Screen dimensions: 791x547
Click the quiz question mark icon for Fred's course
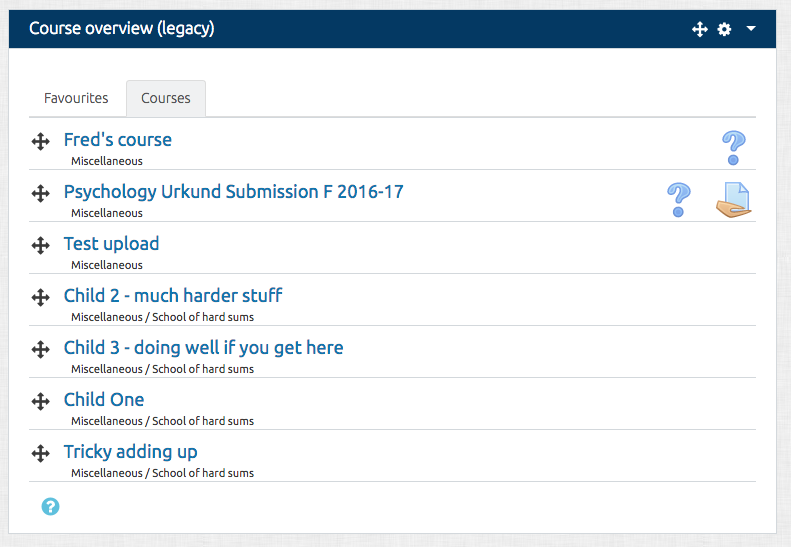point(733,148)
